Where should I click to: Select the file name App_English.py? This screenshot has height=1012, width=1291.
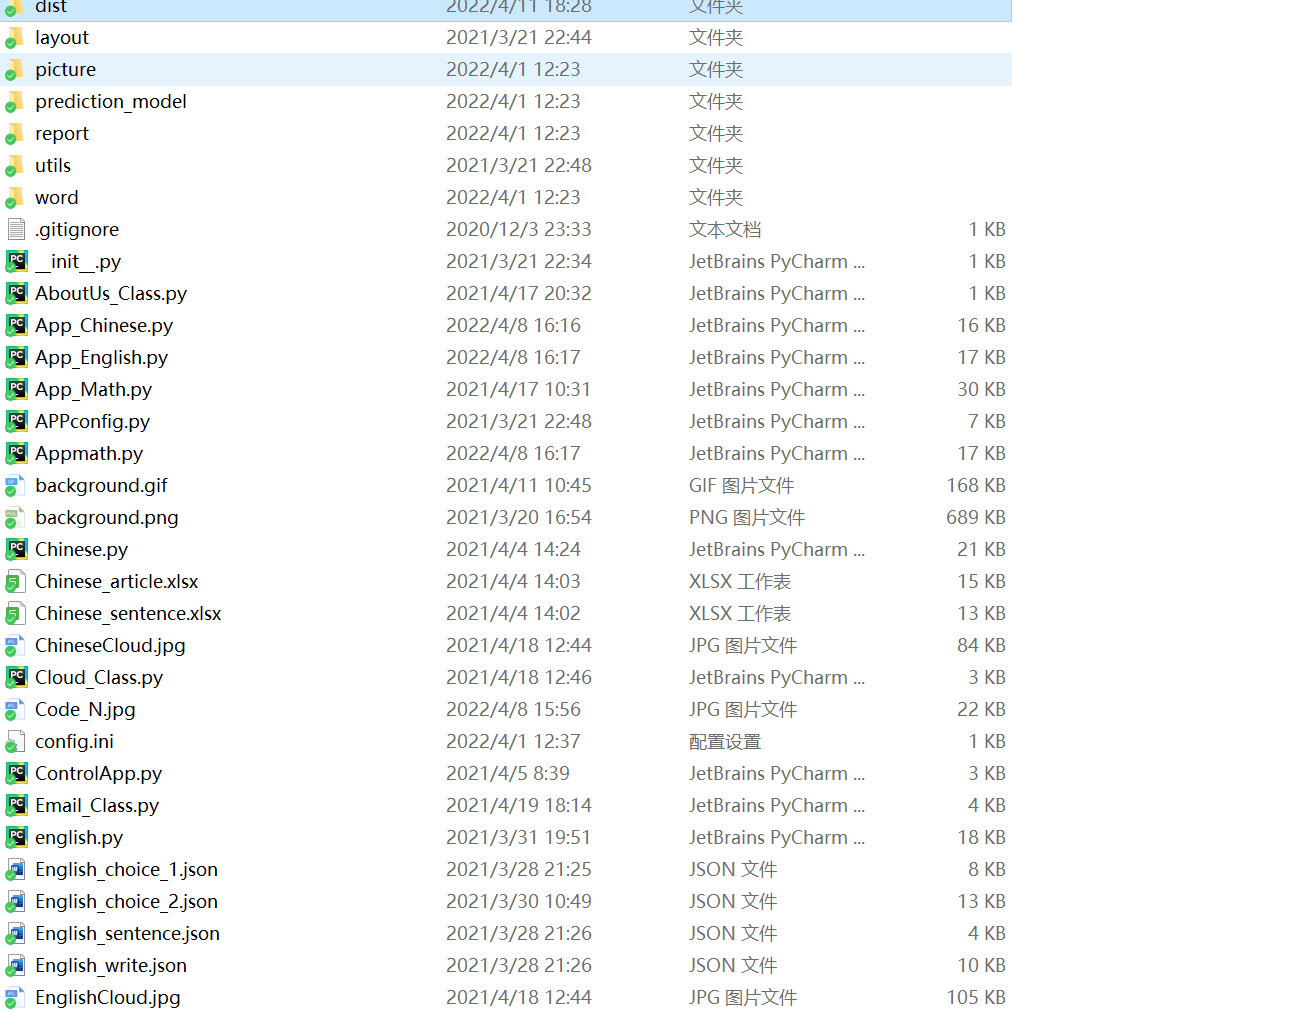(x=102, y=358)
